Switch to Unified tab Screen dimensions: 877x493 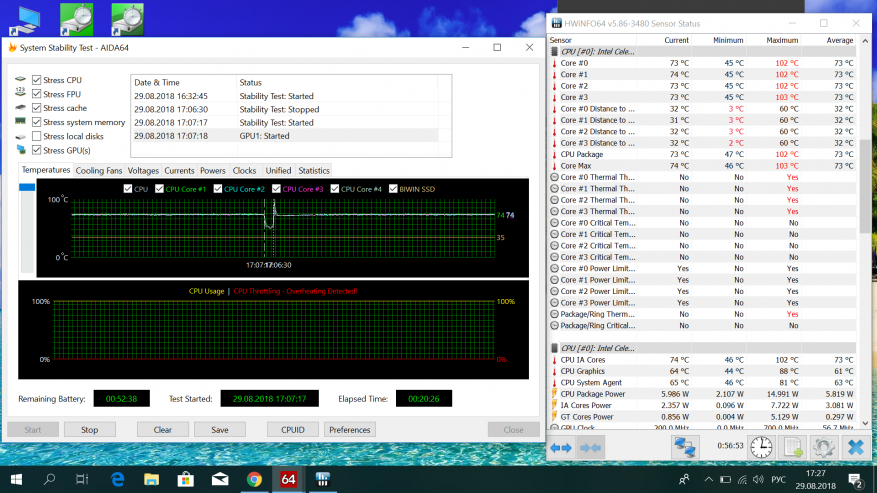click(278, 171)
